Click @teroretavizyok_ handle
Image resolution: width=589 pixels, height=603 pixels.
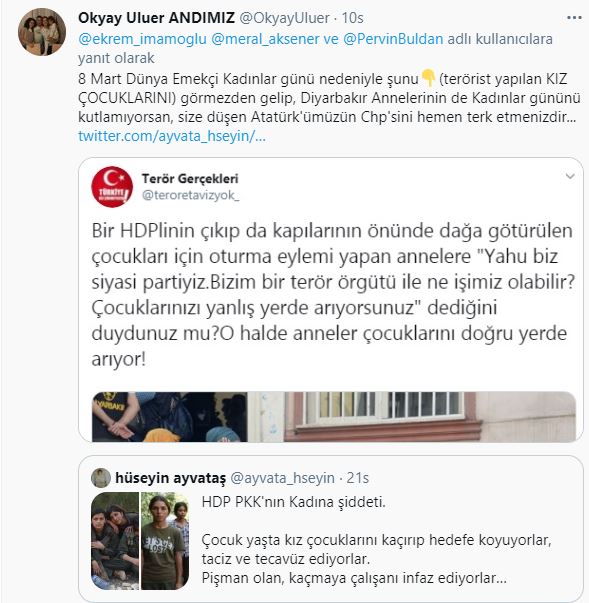tap(190, 195)
